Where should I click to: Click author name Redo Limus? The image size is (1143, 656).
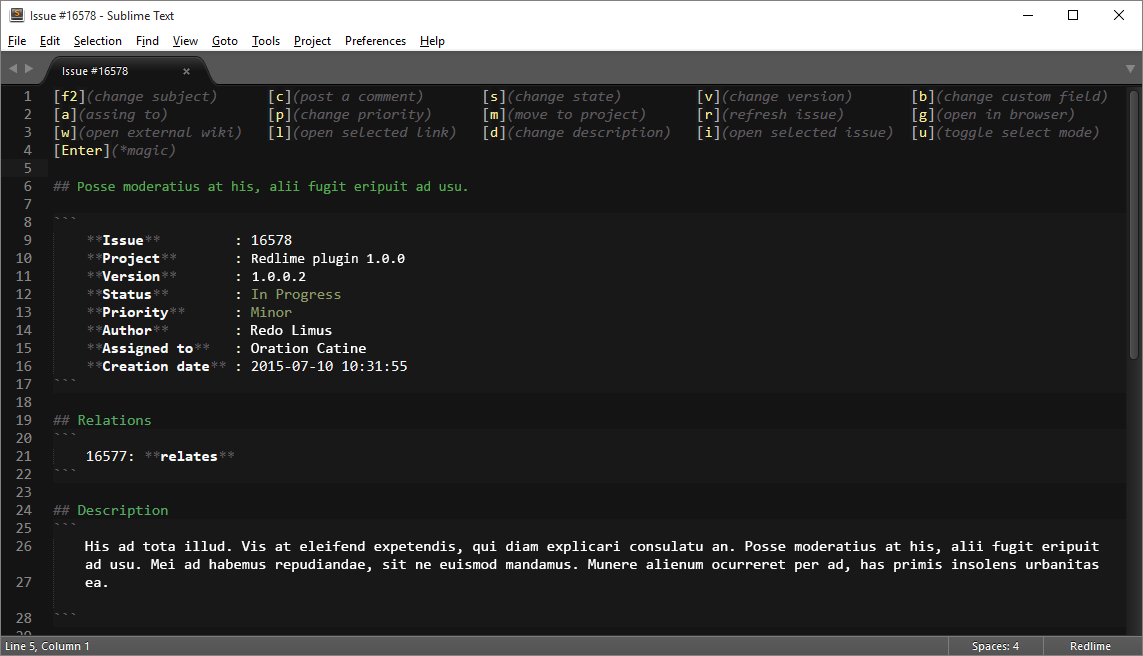click(x=291, y=331)
